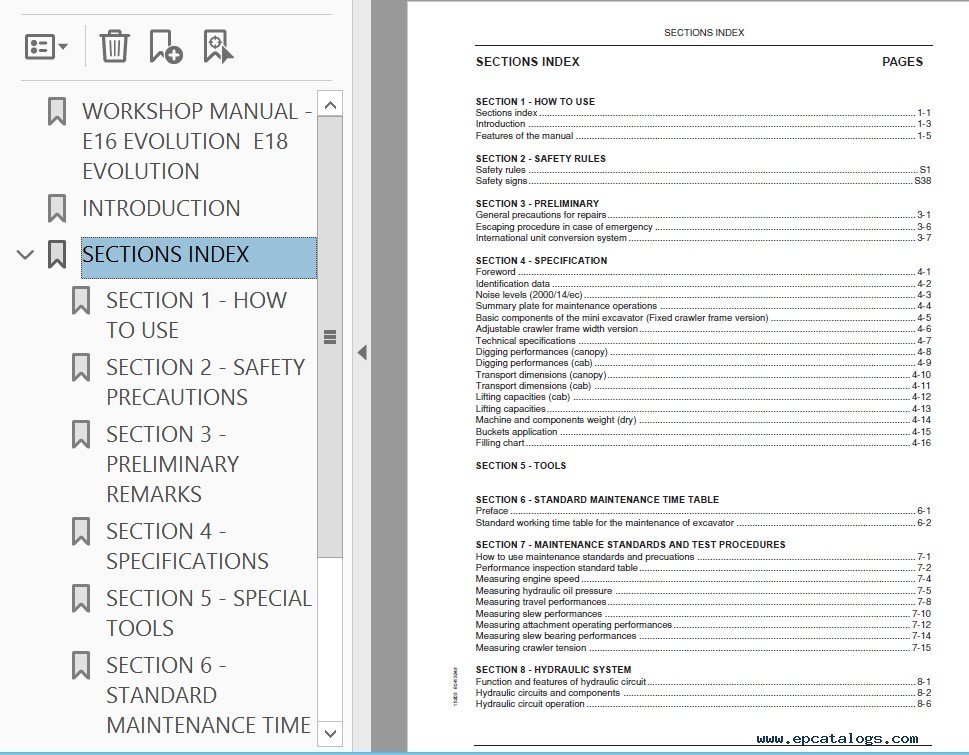Click the 'Introduction' line under Section 1
Viewport: 969px width, 755px height.
click(x=703, y=124)
